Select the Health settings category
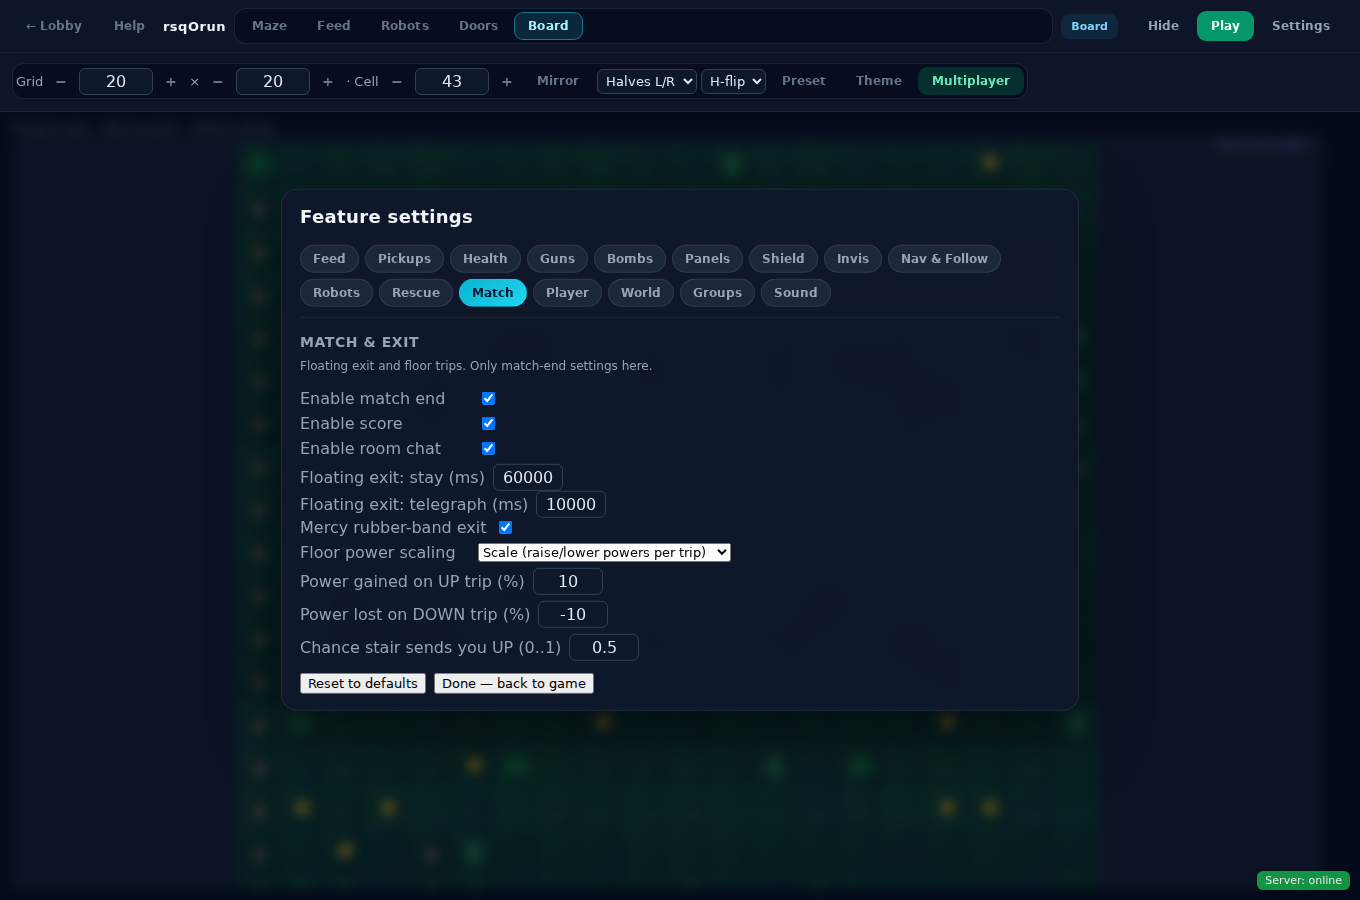Screen dimensions: 1360x900 point(485,259)
